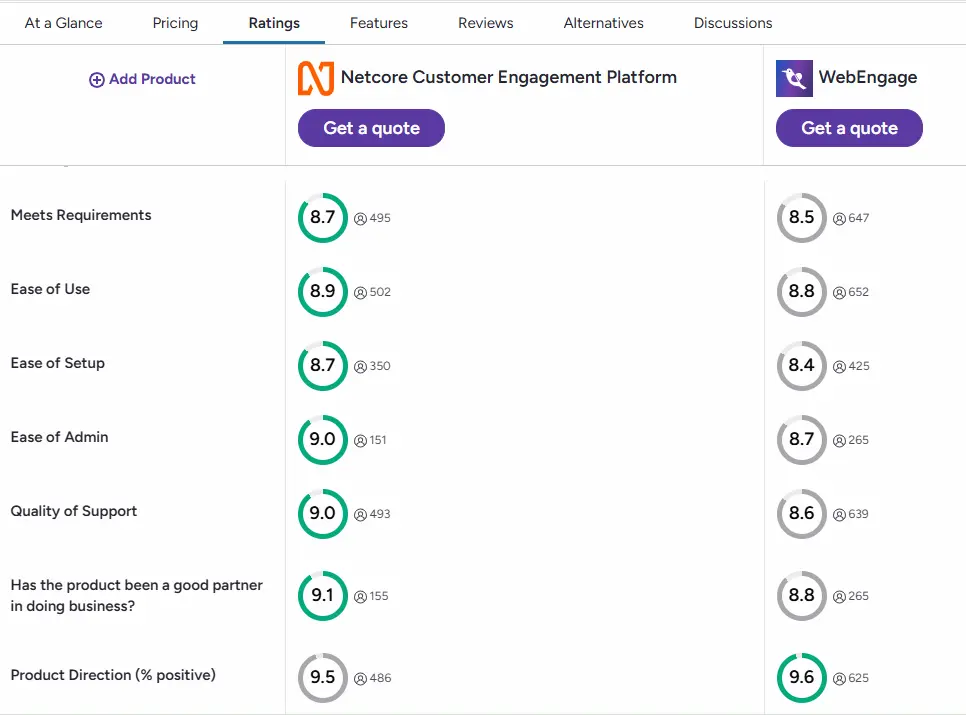Click Netcore 9.1 good partner ring
This screenshot has width=966, height=715.
click(x=323, y=596)
